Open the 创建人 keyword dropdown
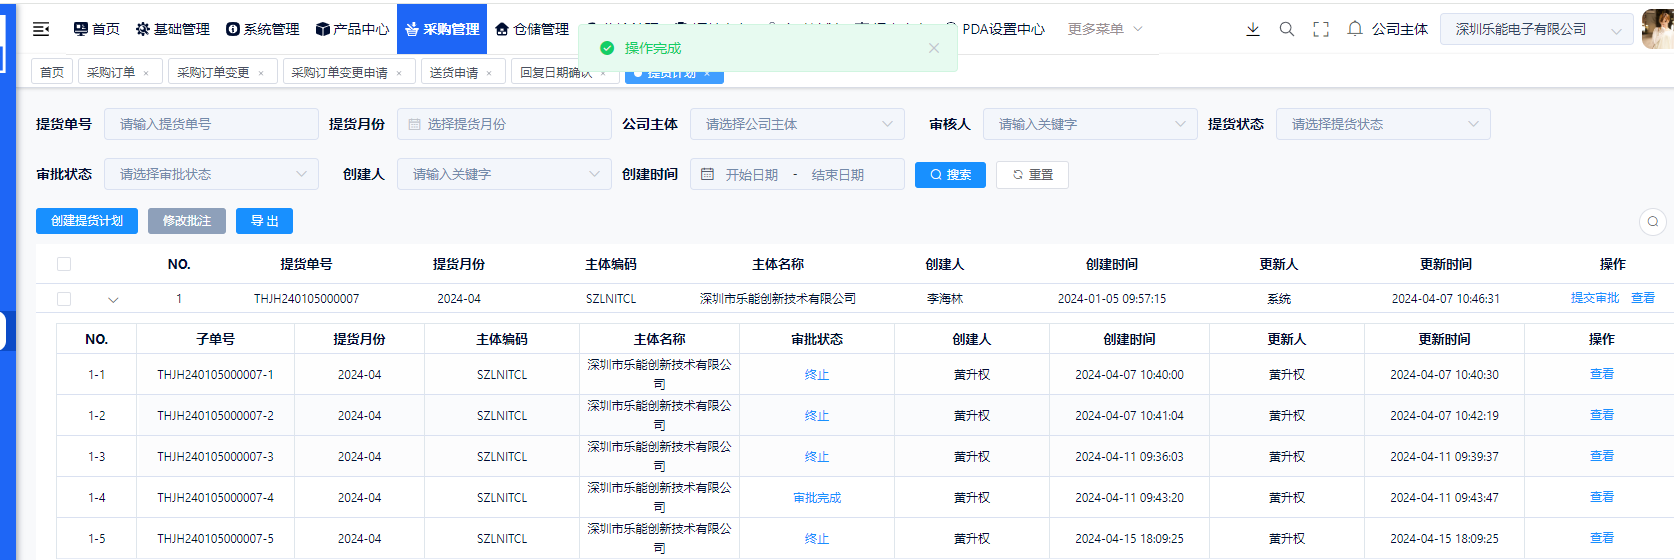Image resolution: width=1674 pixels, height=560 pixels. (504, 174)
